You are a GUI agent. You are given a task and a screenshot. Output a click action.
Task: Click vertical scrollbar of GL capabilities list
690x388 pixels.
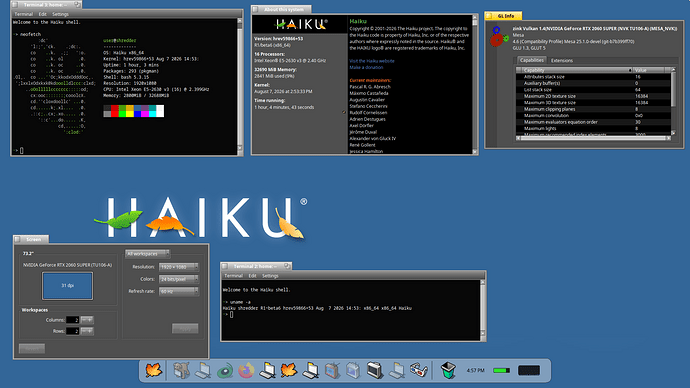pyautogui.click(x=673, y=101)
